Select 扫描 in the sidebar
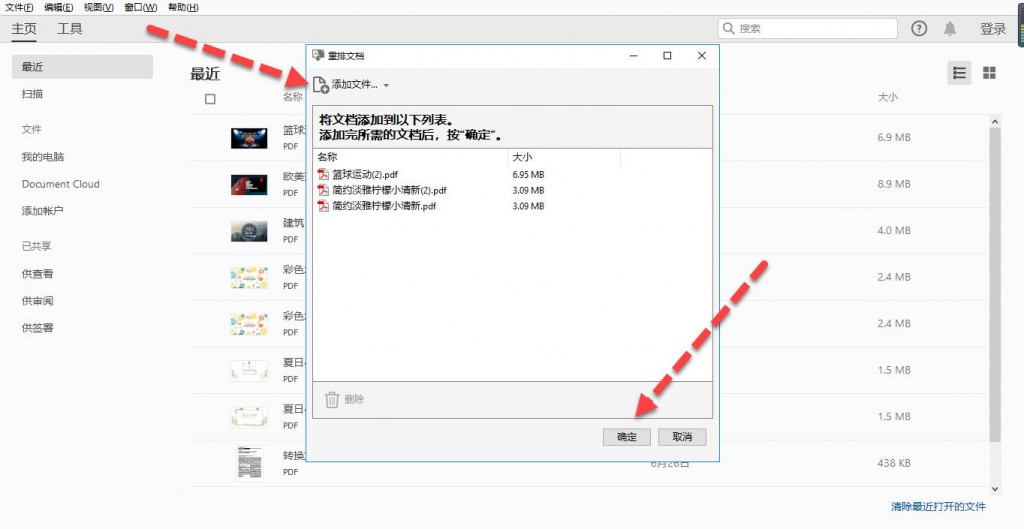Screen dimensions: 1024x529 [x=32, y=94]
